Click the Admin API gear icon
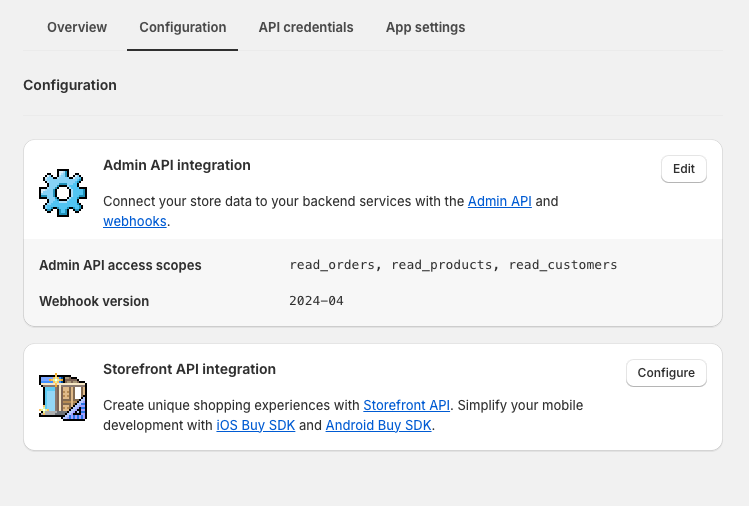The width and height of the screenshot is (749, 506). 63,192
